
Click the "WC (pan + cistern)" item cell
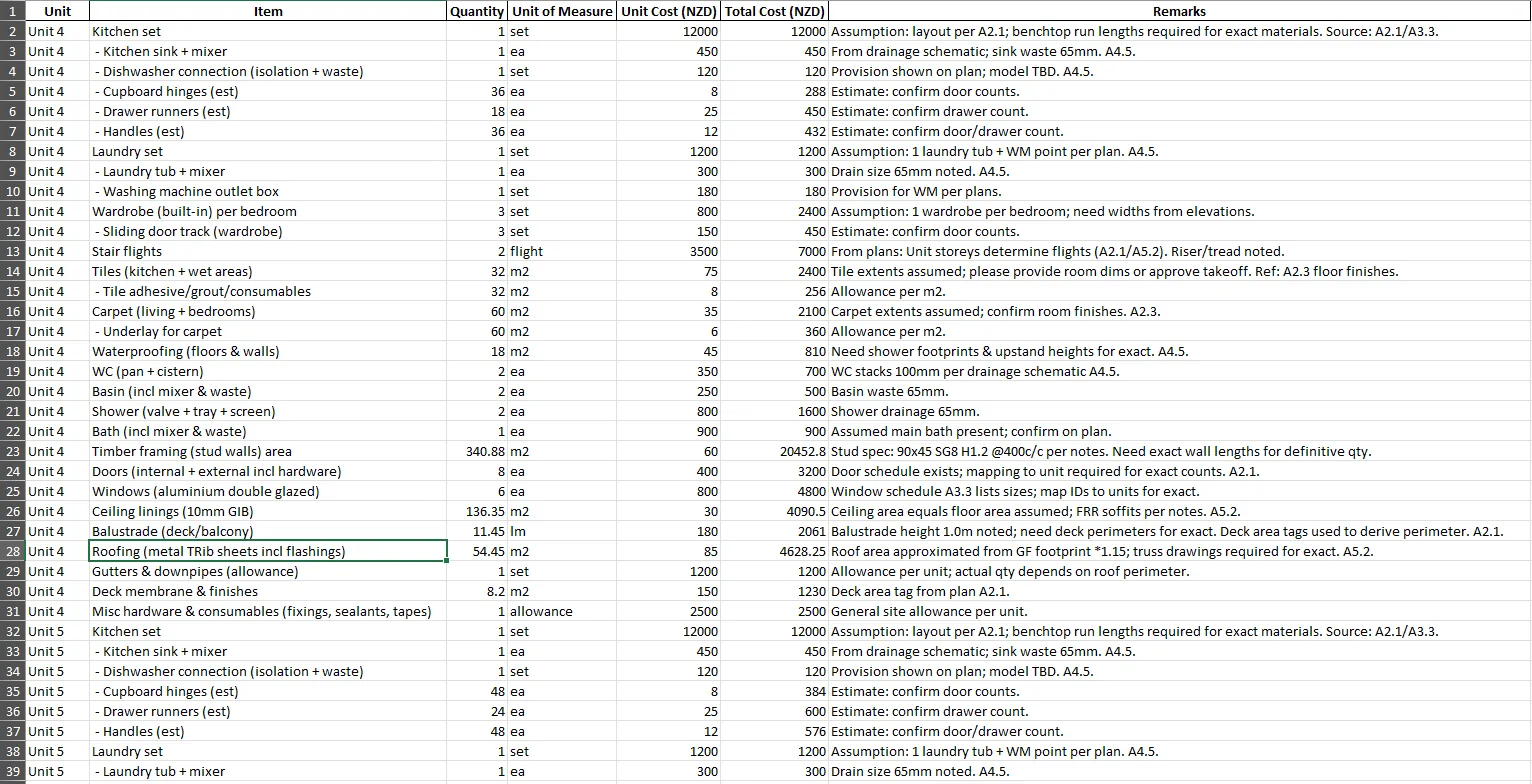268,371
